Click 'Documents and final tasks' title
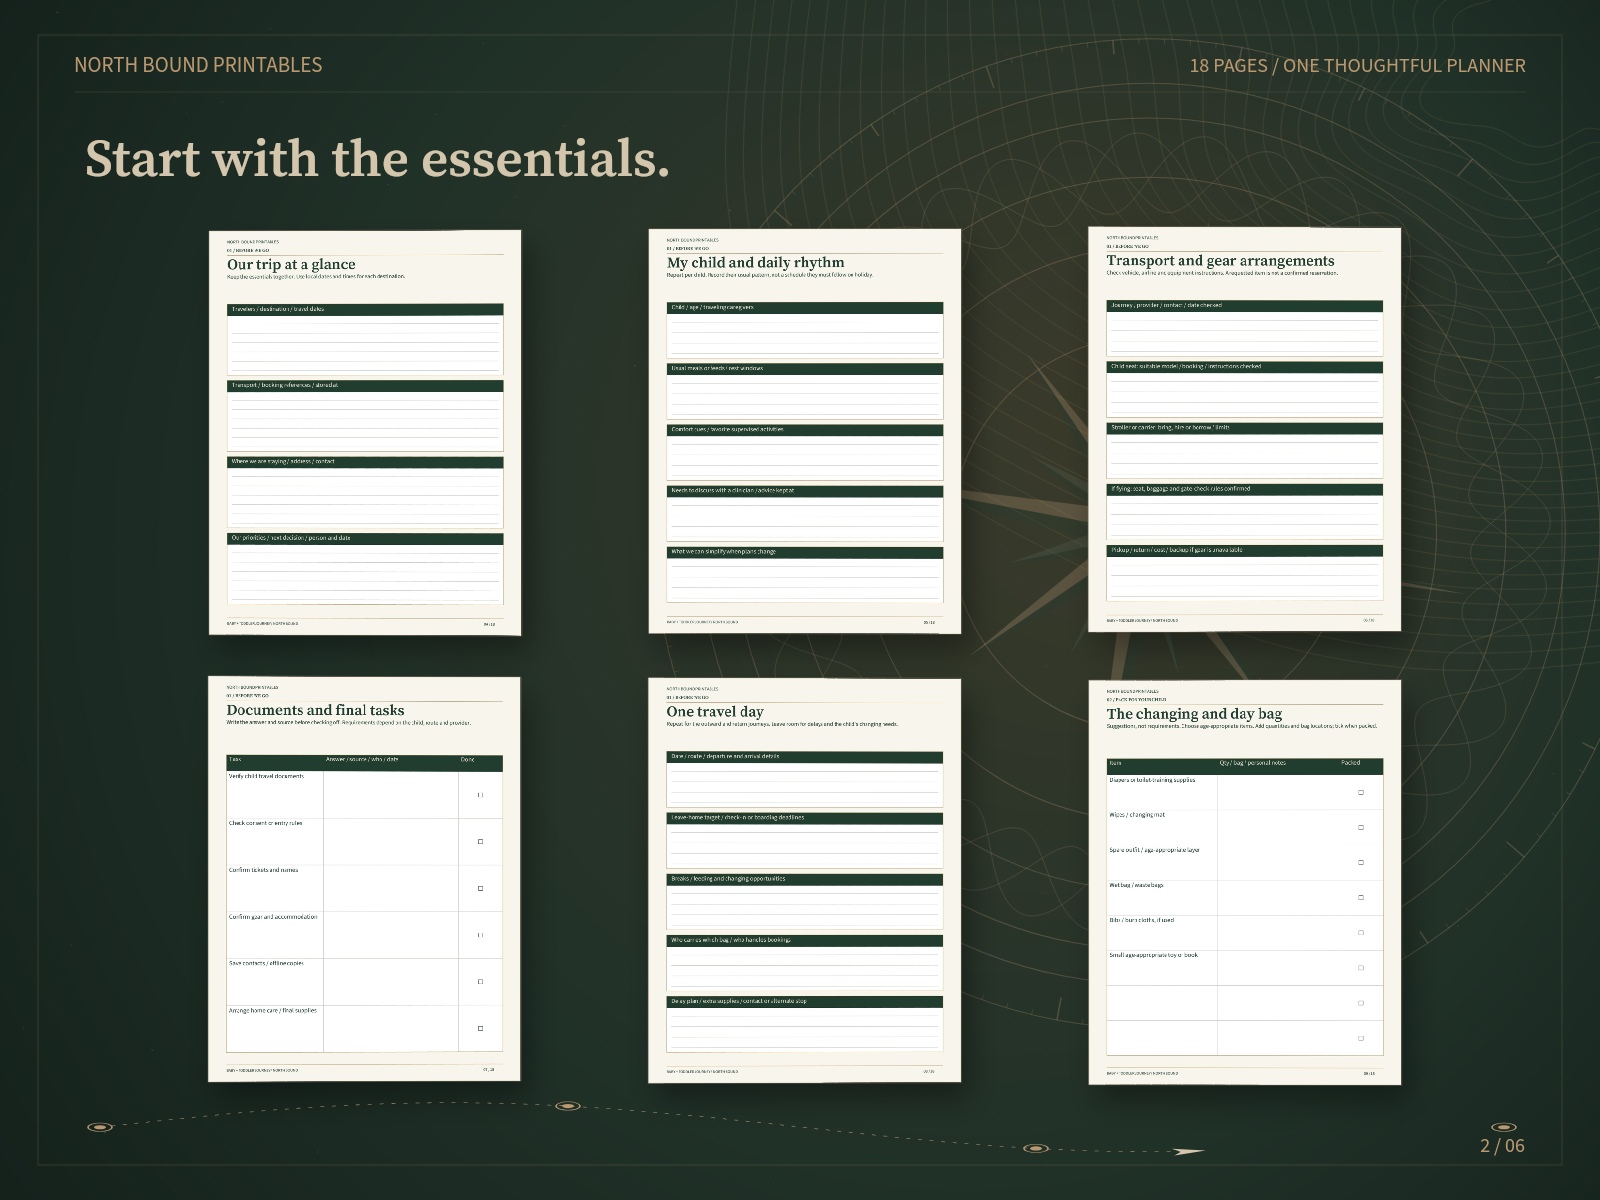1600x1200 pixels. (x=315, y=710)
